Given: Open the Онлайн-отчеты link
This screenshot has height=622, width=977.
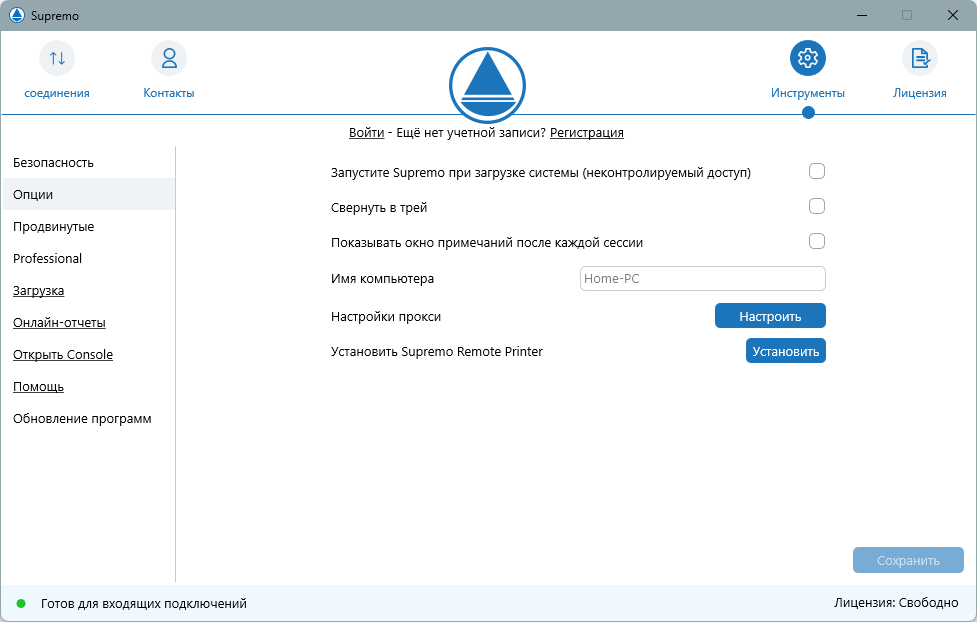Looking at the screenshot, I should [x=59, y=322].
